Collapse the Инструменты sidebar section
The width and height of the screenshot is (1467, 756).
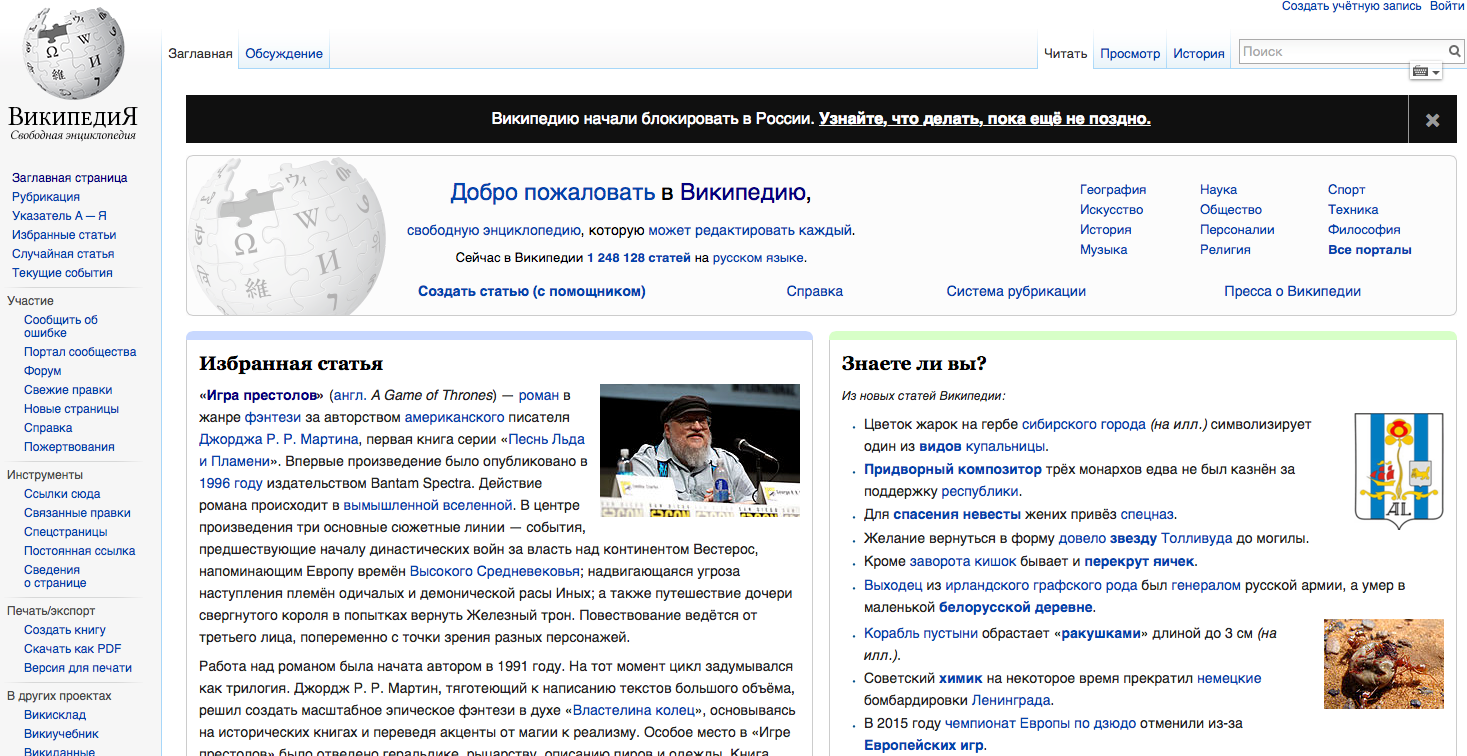[45, 475]
